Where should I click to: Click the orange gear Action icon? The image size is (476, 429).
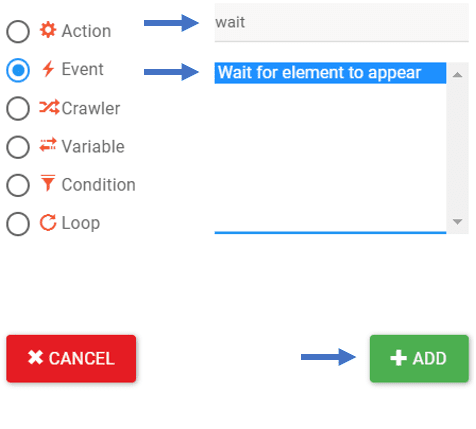[48, 30]
